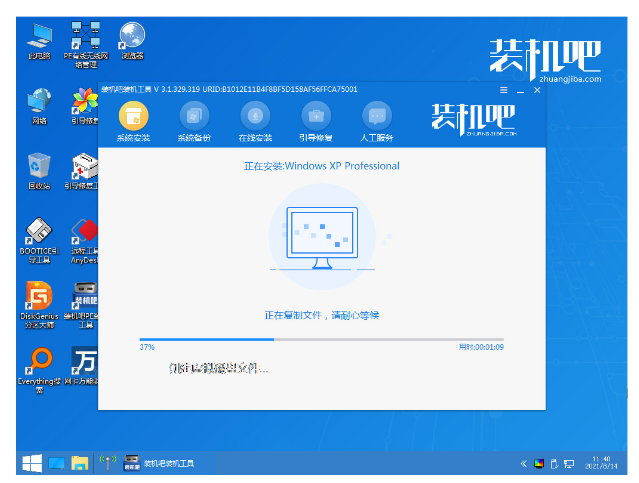Open the 回收站 recycle bin icon
639x483 pixels.
point(39,171)
